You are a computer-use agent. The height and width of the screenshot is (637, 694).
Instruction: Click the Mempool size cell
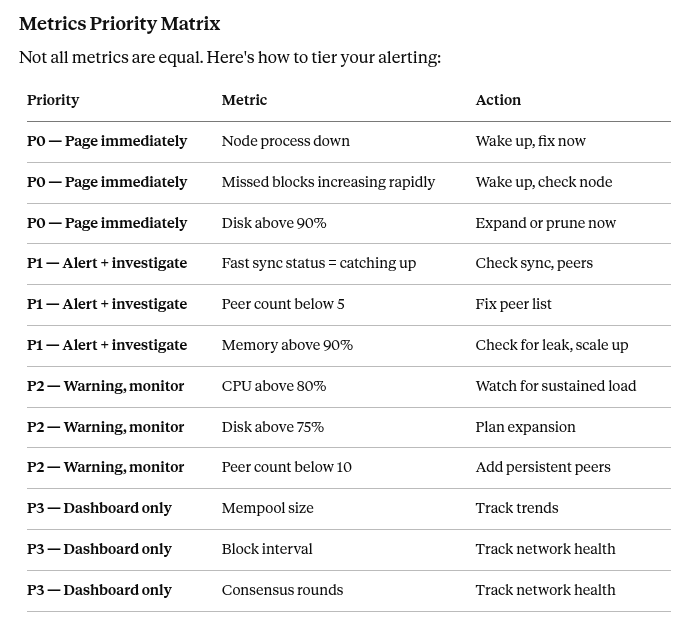(267, 508)
